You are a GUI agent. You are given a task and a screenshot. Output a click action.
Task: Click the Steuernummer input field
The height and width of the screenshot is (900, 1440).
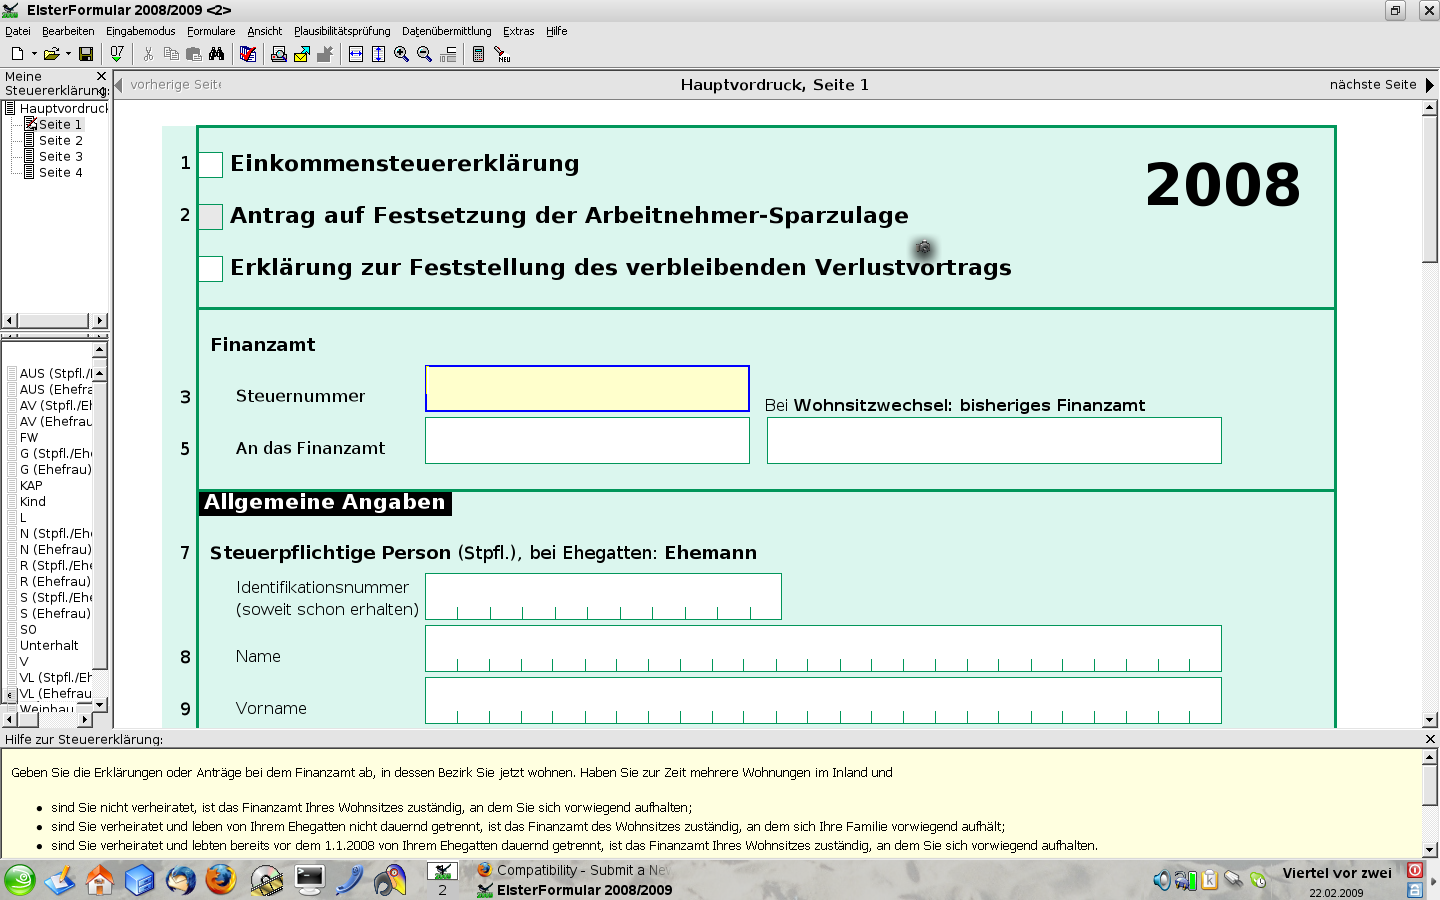(587, 388)
